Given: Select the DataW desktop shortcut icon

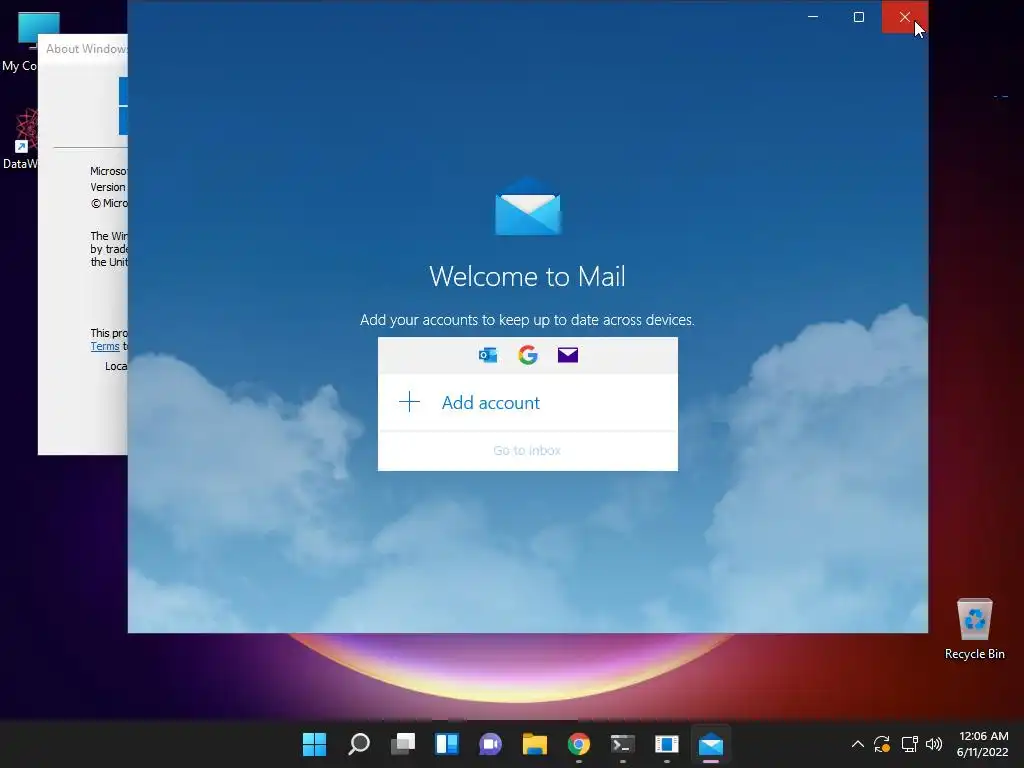Looking at the screenshot, I should (x=20, y=139).
